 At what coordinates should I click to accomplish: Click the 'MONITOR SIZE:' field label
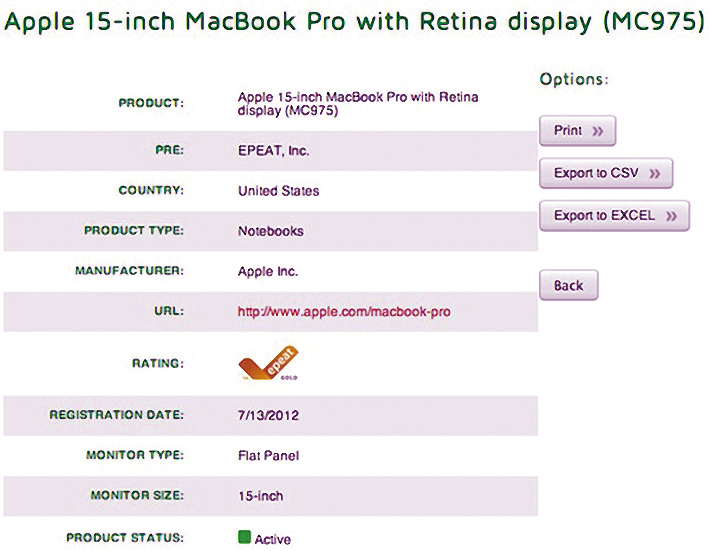pyautogui.click(x=137, y=495)
